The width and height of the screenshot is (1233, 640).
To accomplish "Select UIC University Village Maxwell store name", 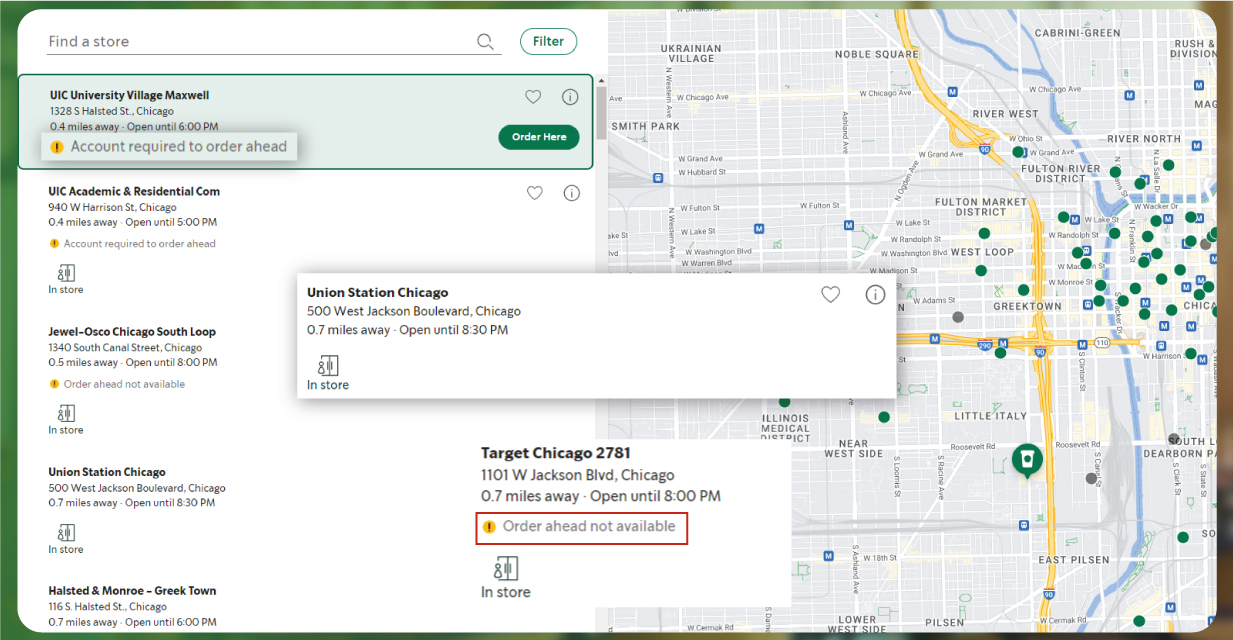I will pos(129,95).
